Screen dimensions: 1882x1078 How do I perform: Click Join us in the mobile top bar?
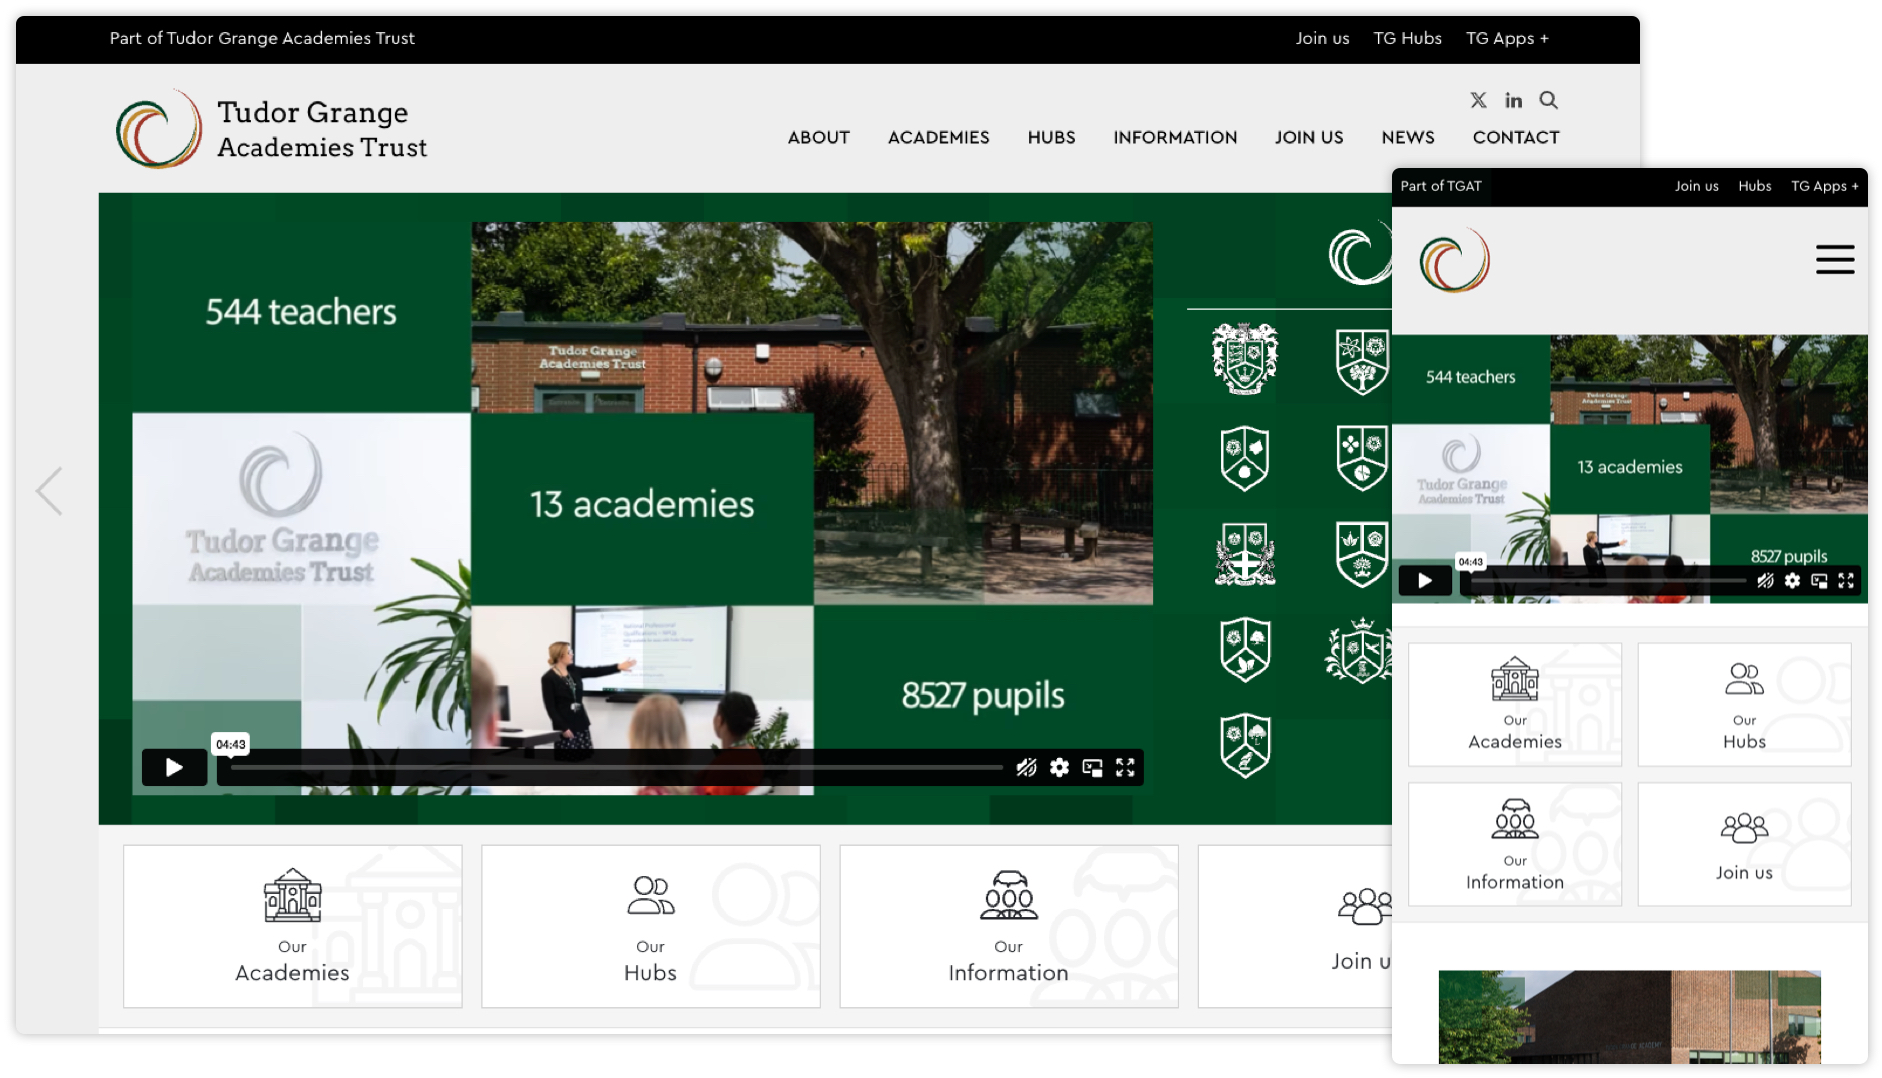pyautogui.click(x=1696, y=186)
